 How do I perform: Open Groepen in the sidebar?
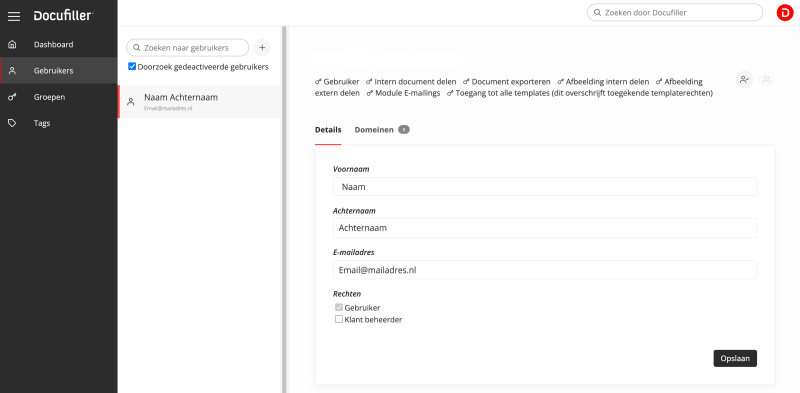coord(59,97)
